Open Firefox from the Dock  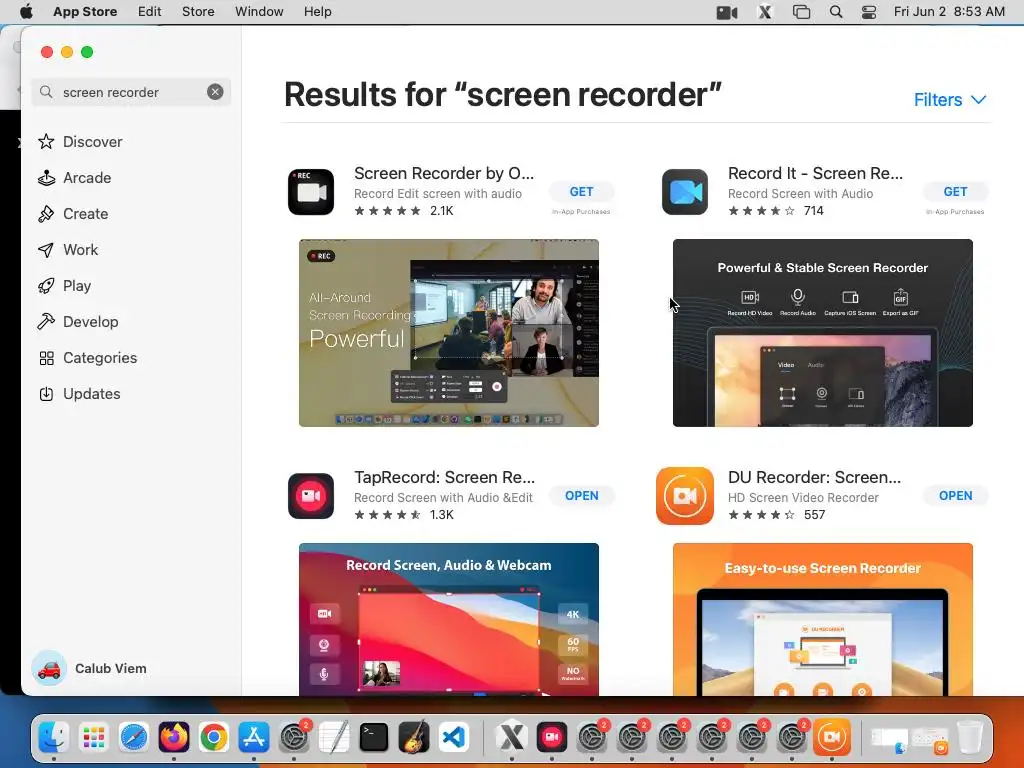[174, 737]
